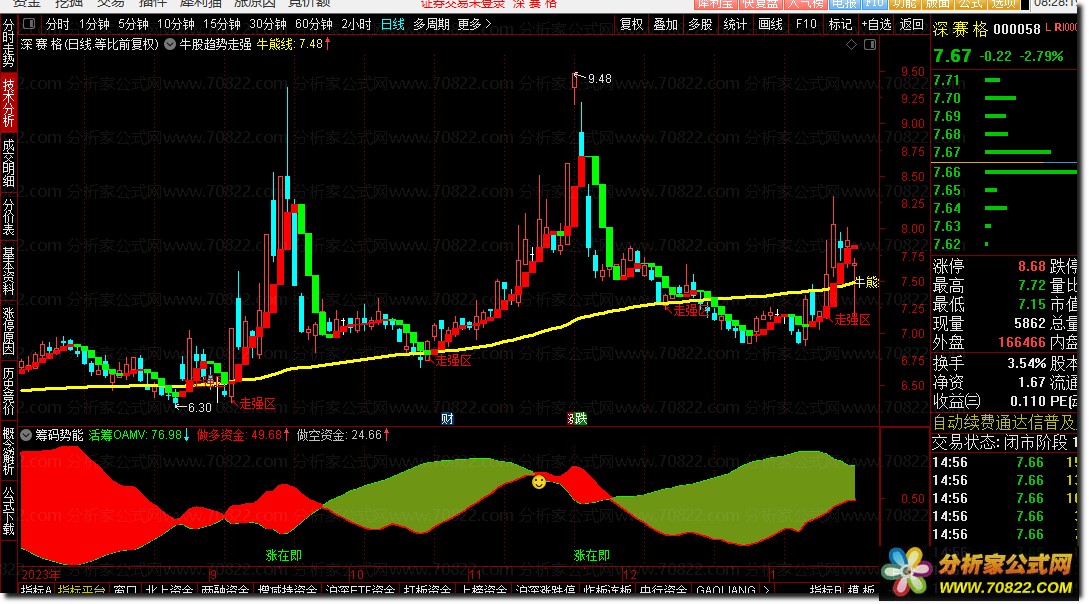Click the 6.30 low price label
Screen dimensions: 1089x604
pos(199,408)
